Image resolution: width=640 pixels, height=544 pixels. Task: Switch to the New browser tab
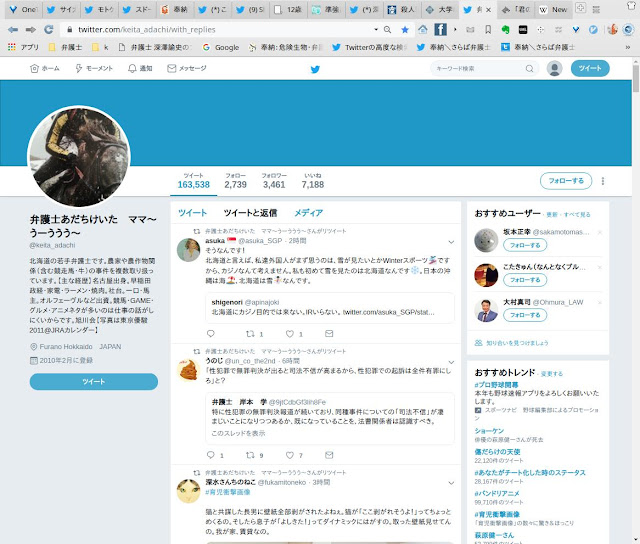[x=553, y=10]
